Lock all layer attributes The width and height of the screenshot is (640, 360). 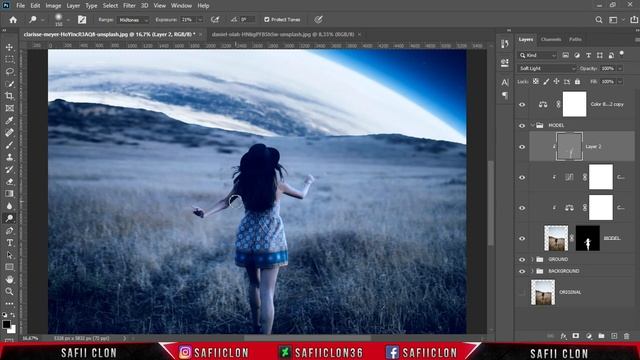pyautogui.click(x=577, y=82)
